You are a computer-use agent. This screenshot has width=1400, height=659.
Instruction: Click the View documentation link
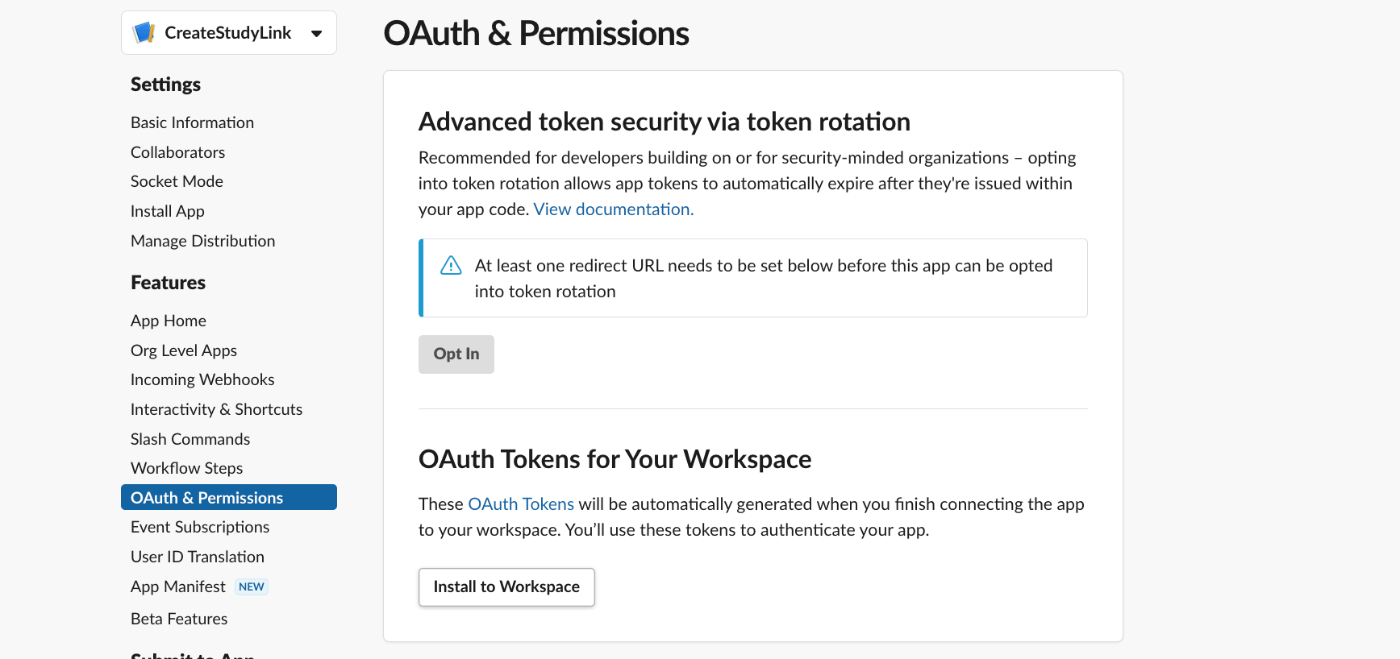(613, 209)
